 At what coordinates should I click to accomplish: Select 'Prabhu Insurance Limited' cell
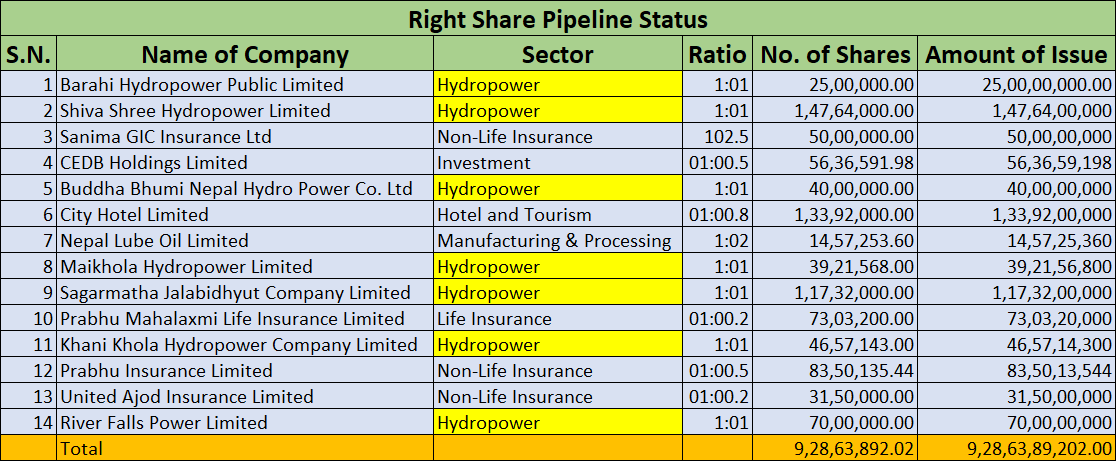point(245,370)
